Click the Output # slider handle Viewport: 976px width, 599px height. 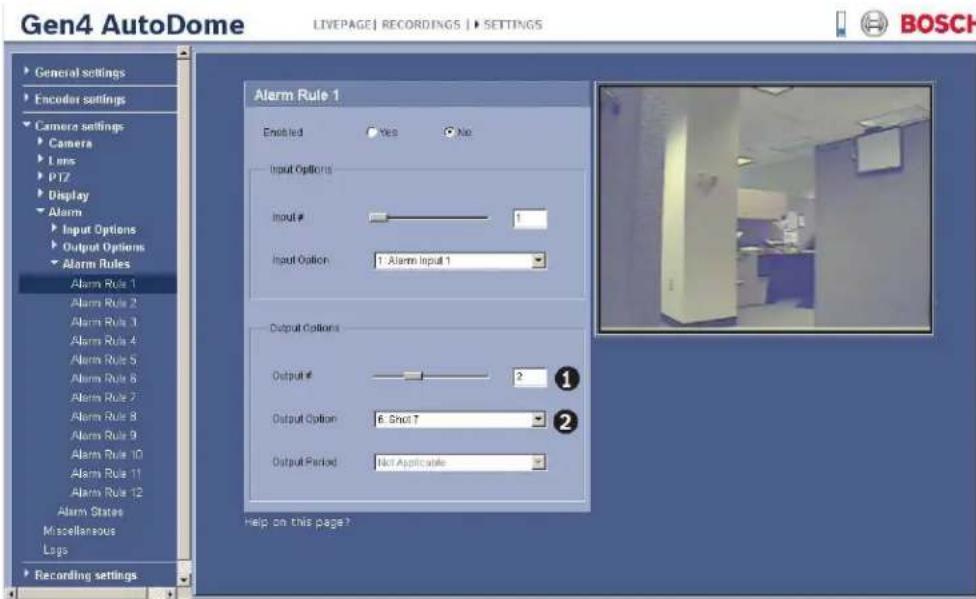[413, 376]
